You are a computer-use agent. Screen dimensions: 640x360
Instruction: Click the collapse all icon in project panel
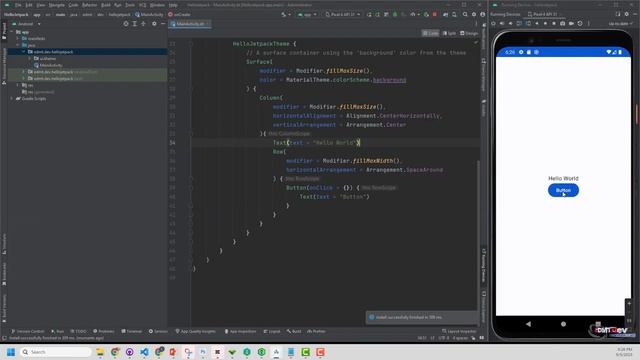click(x=143, y=24)
